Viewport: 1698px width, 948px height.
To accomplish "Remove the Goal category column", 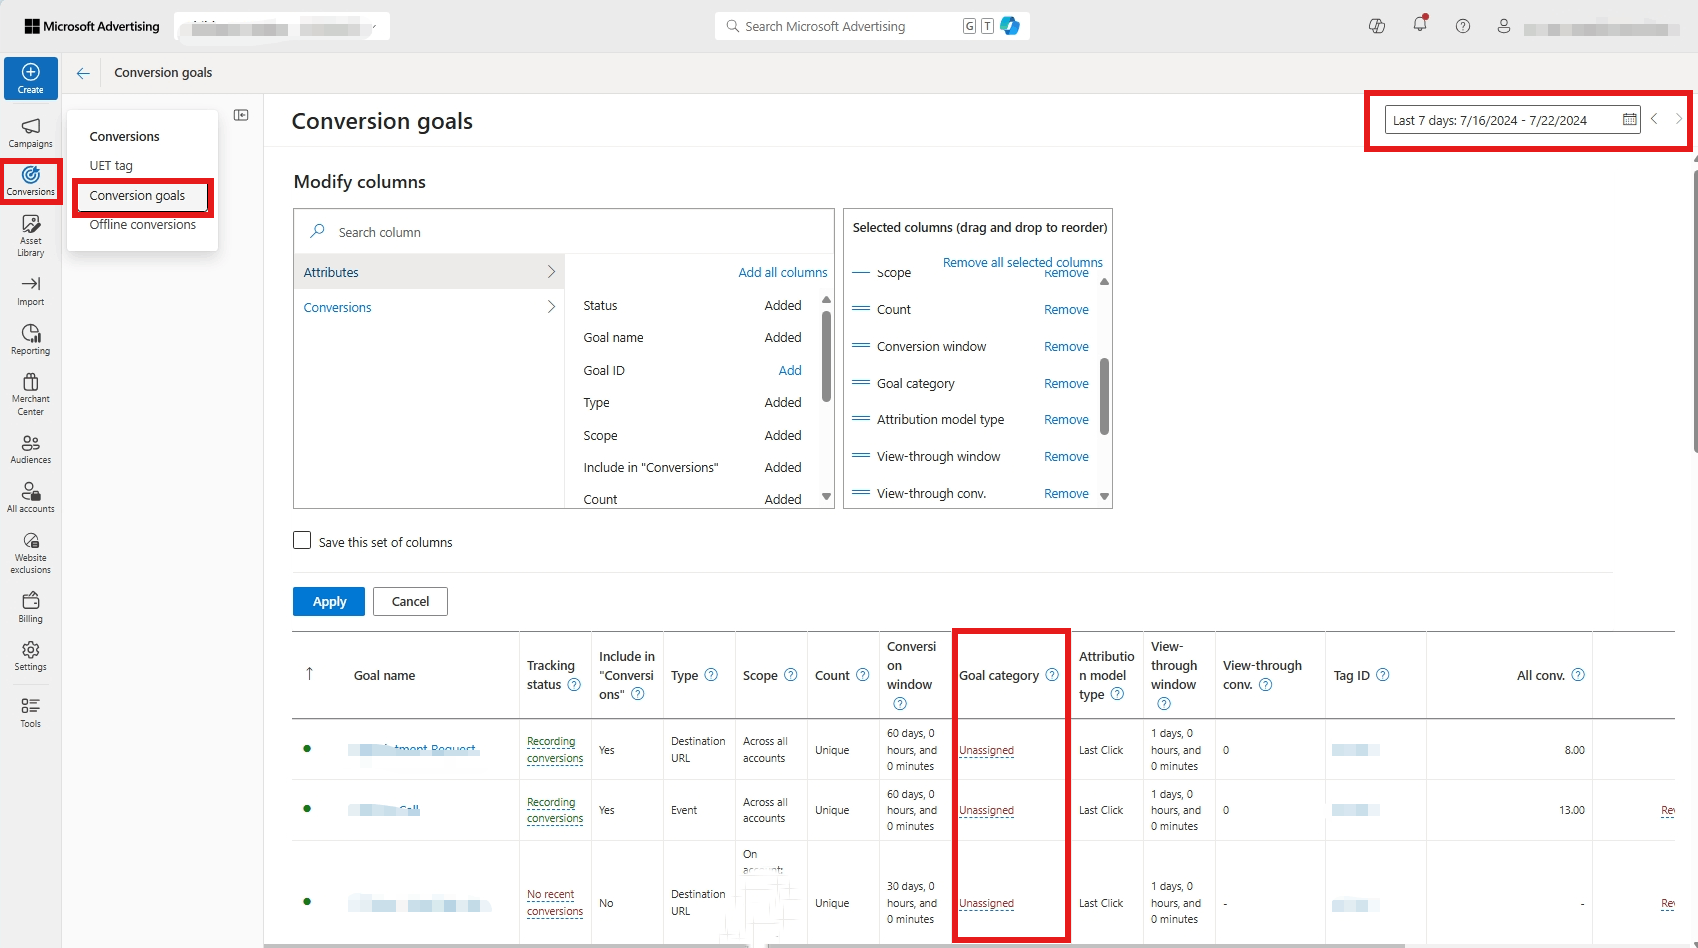I will click(x=1066, y=383).
